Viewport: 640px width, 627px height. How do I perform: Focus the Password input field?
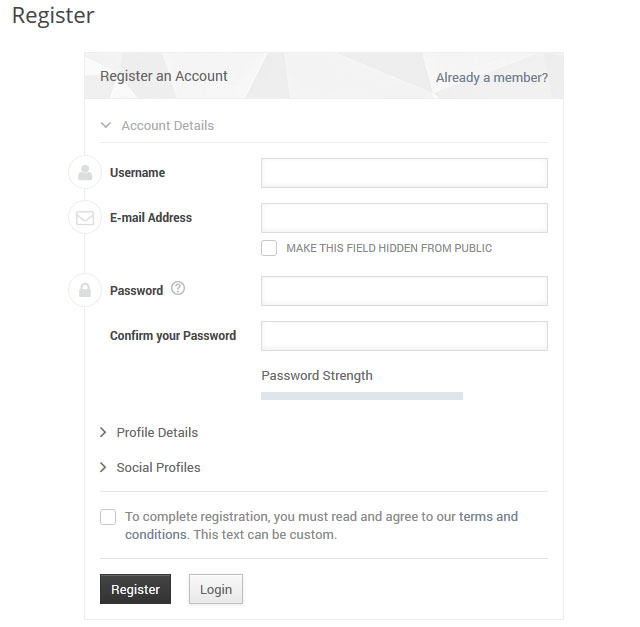point(404,291)
